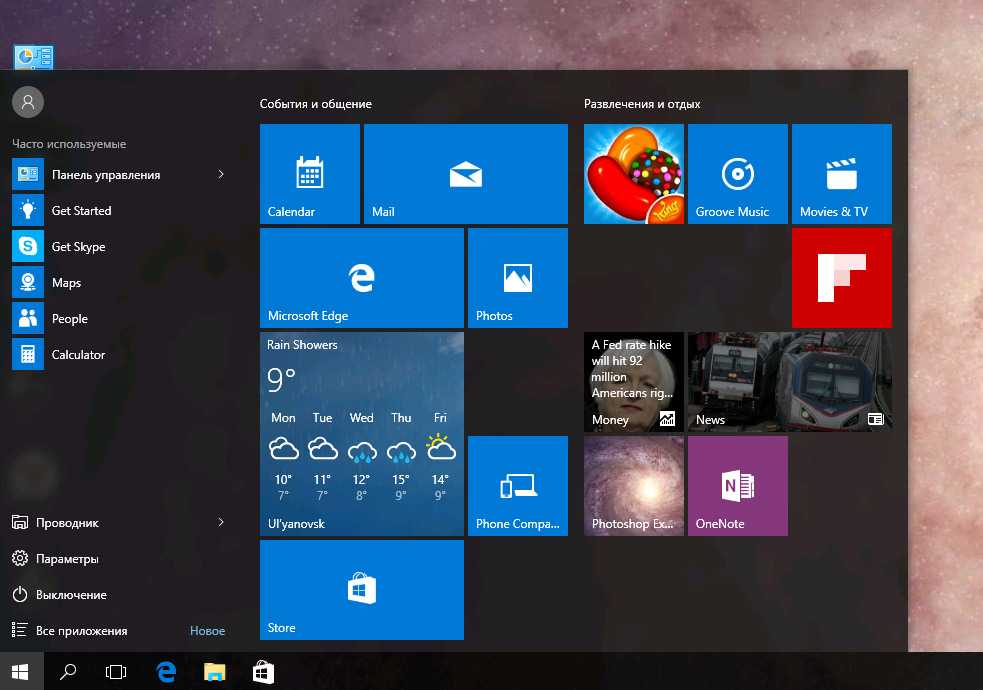Select Calculator in the frequent apps list
Viewport: 983px width, 690px height.
point(78,355)
